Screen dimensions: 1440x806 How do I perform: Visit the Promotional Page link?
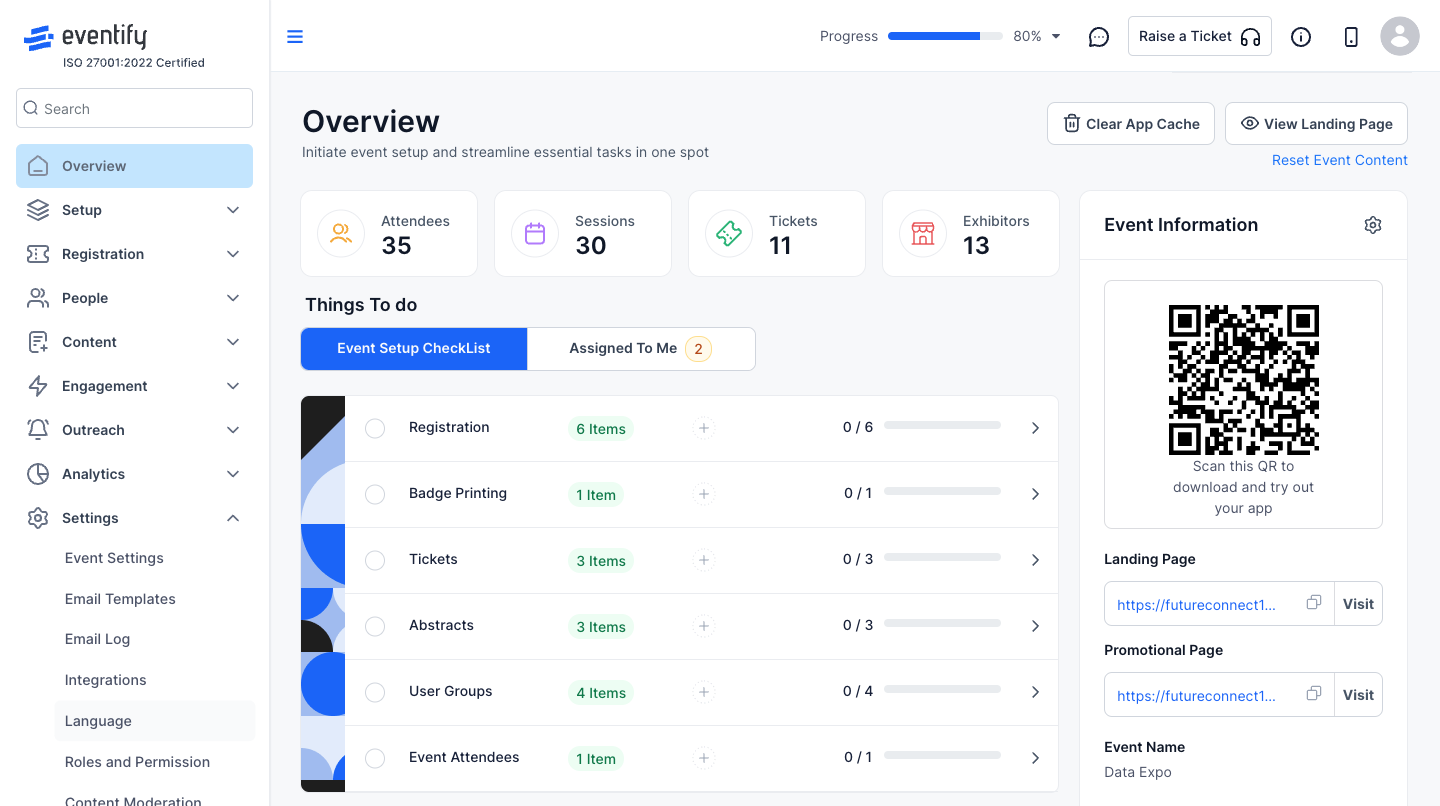point(1358,695)
